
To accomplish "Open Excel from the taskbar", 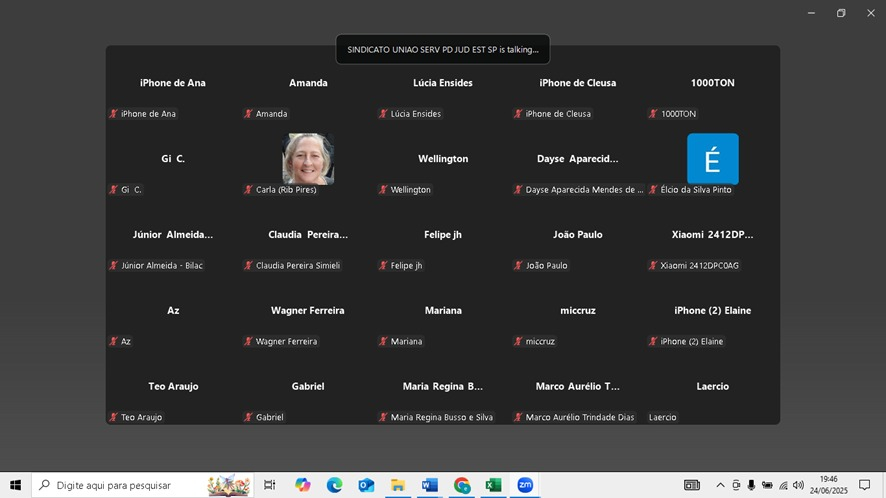I will (493, 485).
